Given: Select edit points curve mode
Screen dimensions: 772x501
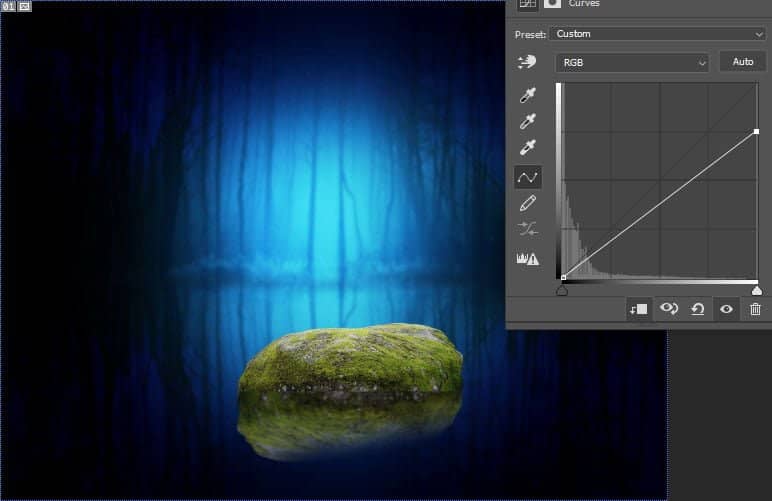Looking at the screenshot, I should (x=528, y=177).
